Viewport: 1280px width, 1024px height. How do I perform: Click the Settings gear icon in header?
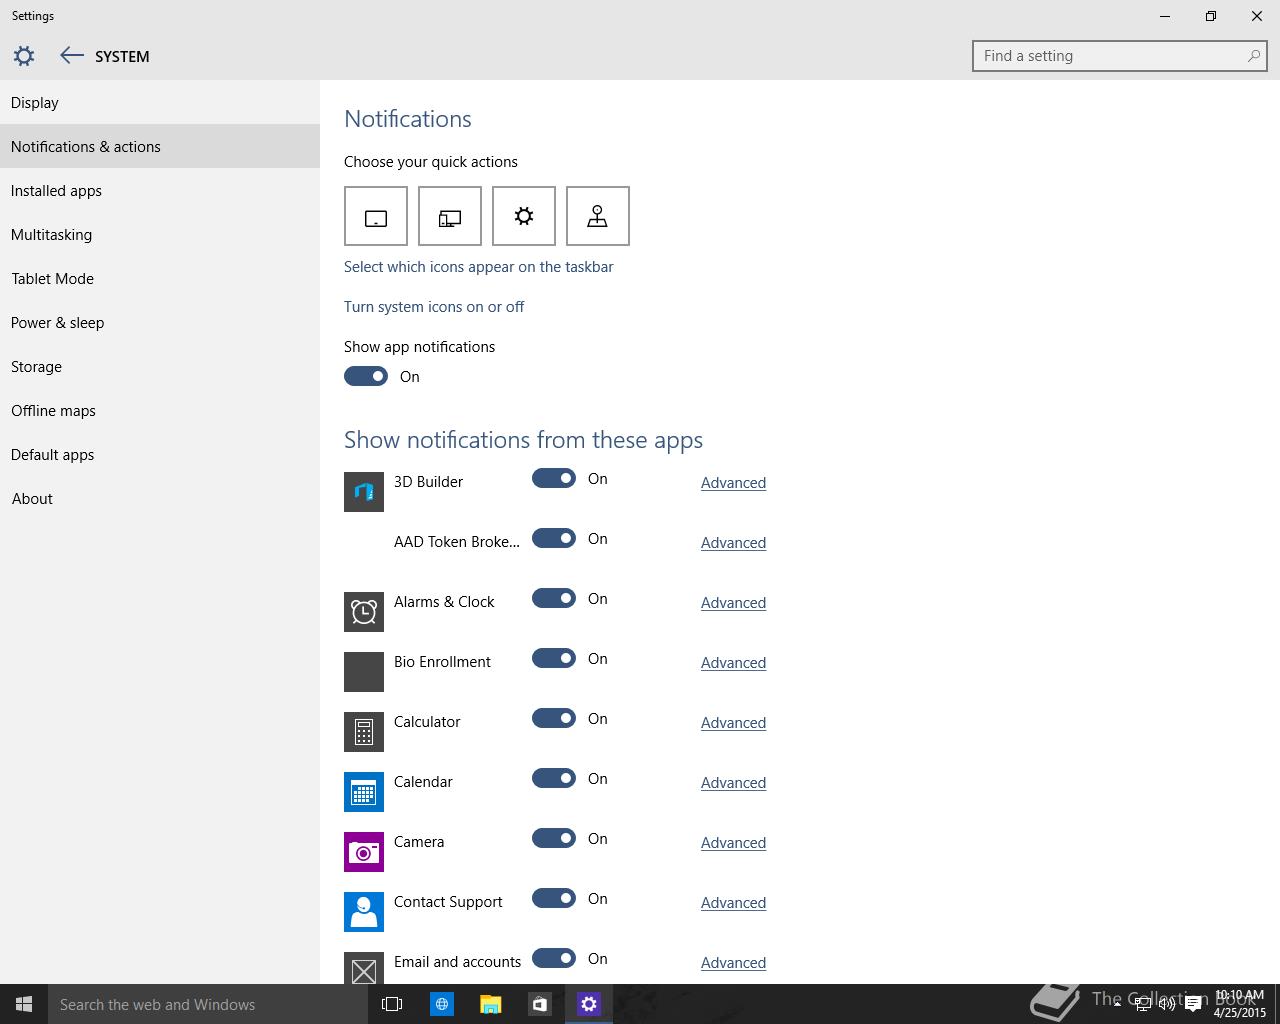24,56
